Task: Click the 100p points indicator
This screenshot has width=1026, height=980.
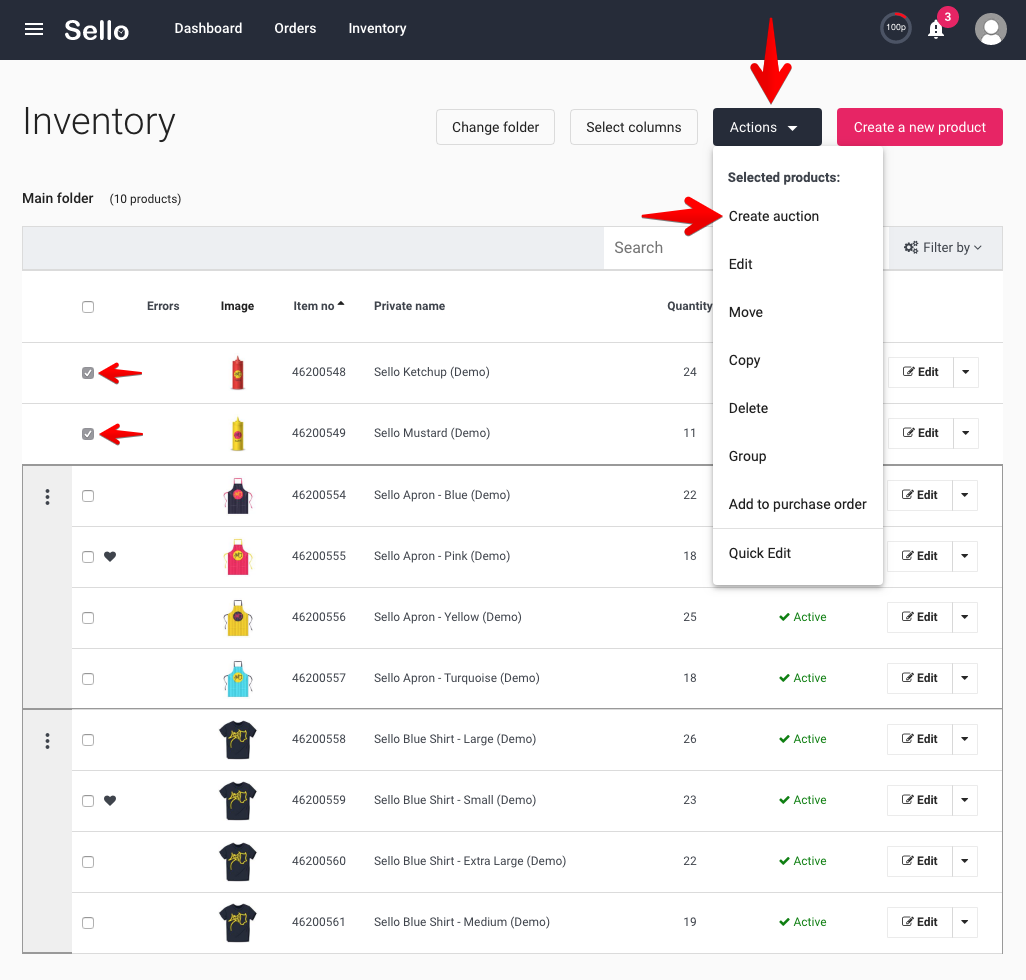Action: [896, 28]
